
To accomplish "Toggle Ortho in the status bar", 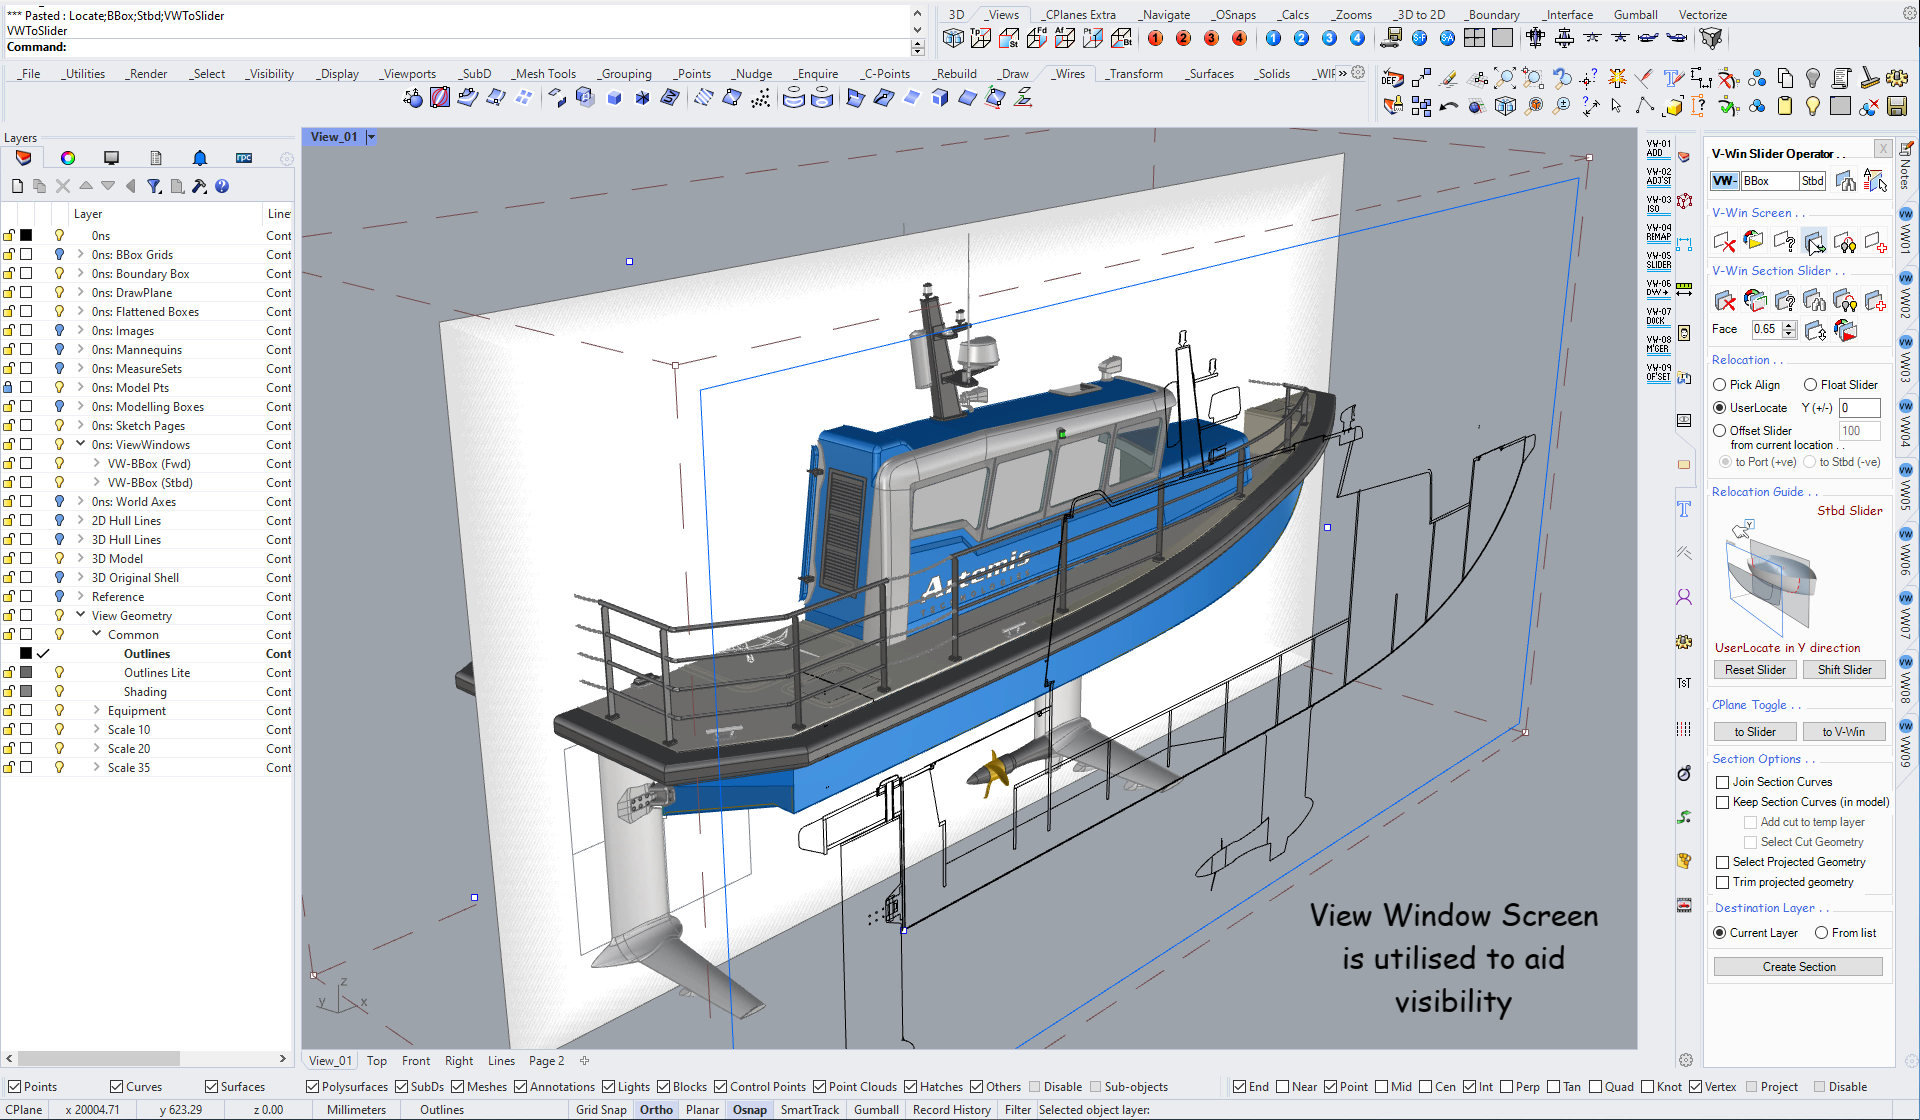I will coord(656,1110).
